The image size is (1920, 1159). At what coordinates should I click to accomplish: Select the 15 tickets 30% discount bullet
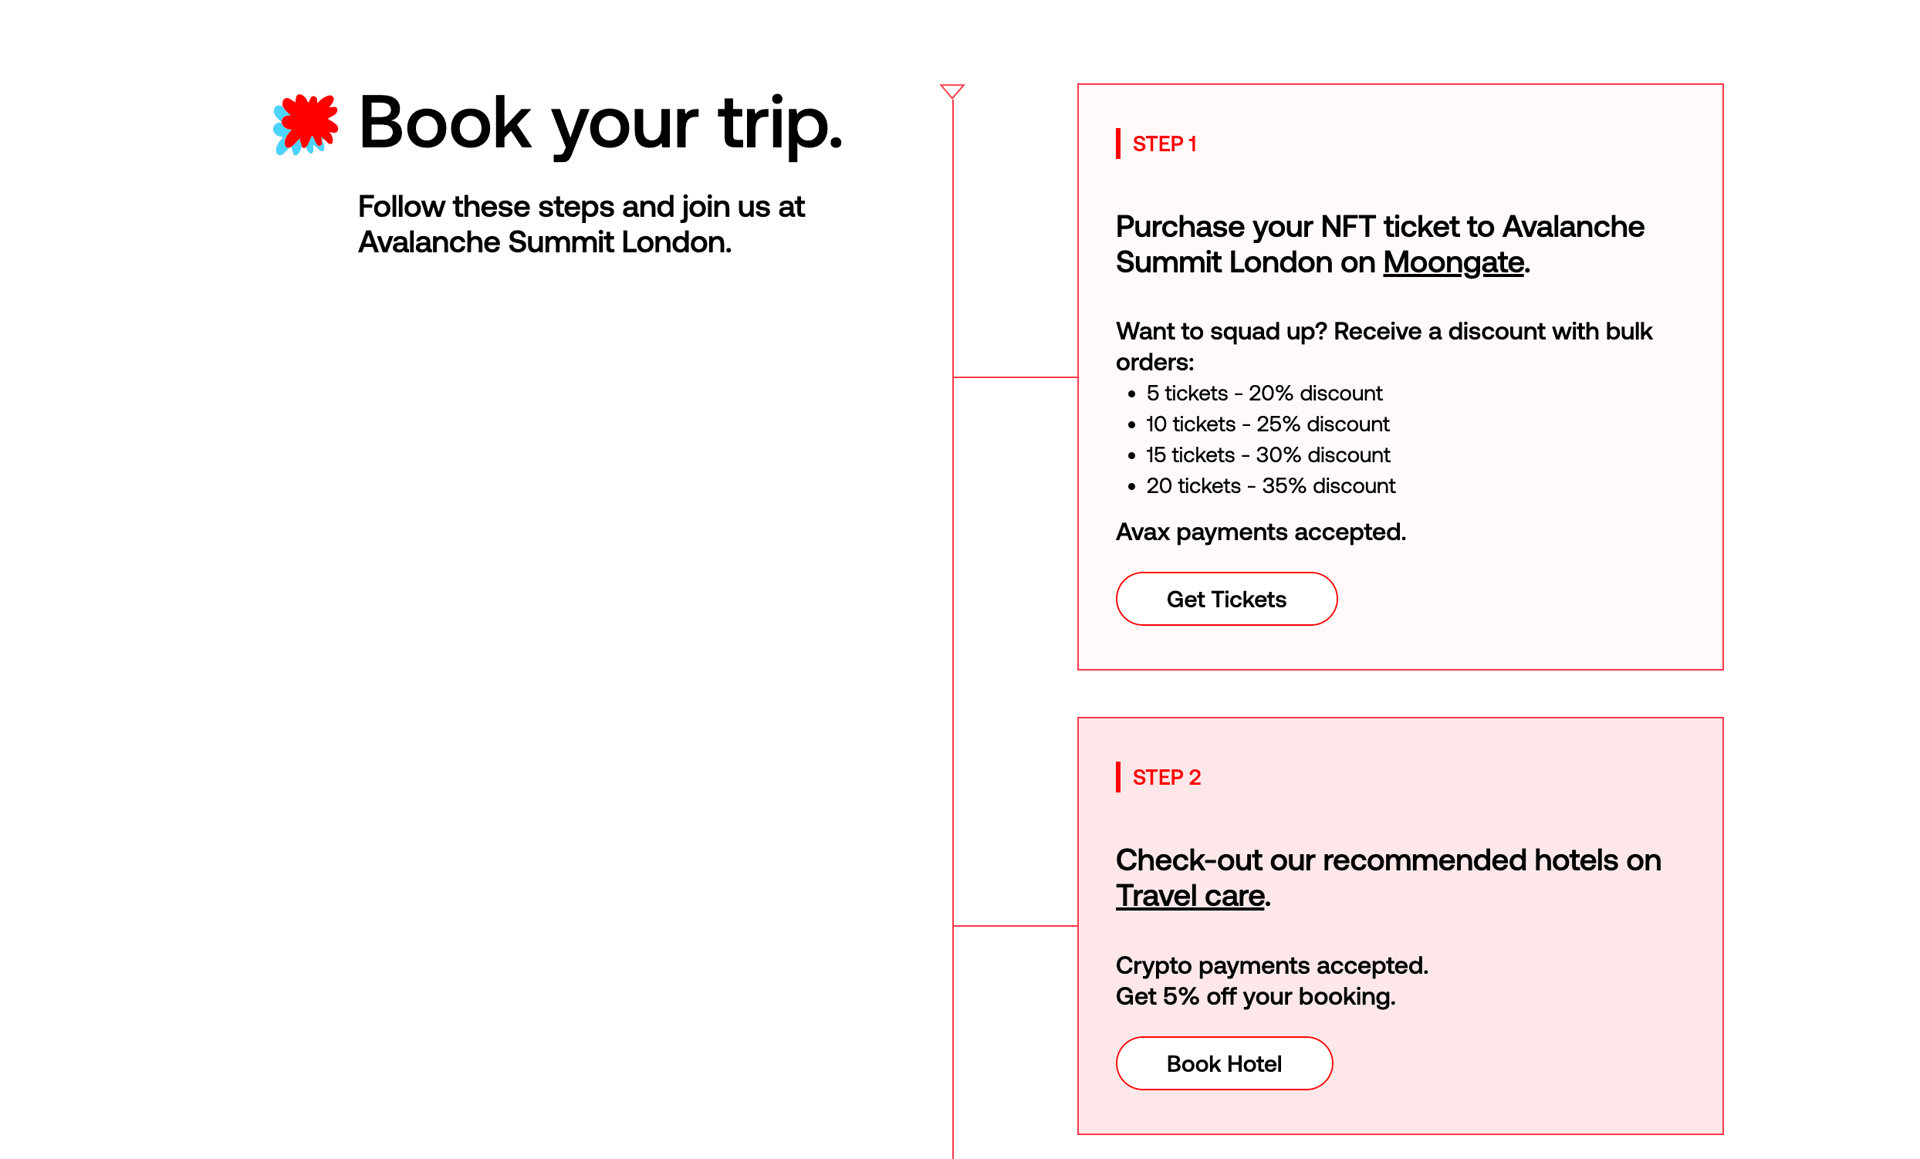pyautogui.click(x=1268, y=455)
